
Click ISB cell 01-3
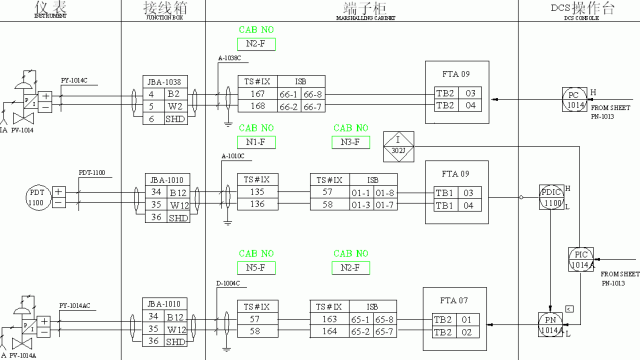[361, 205]
